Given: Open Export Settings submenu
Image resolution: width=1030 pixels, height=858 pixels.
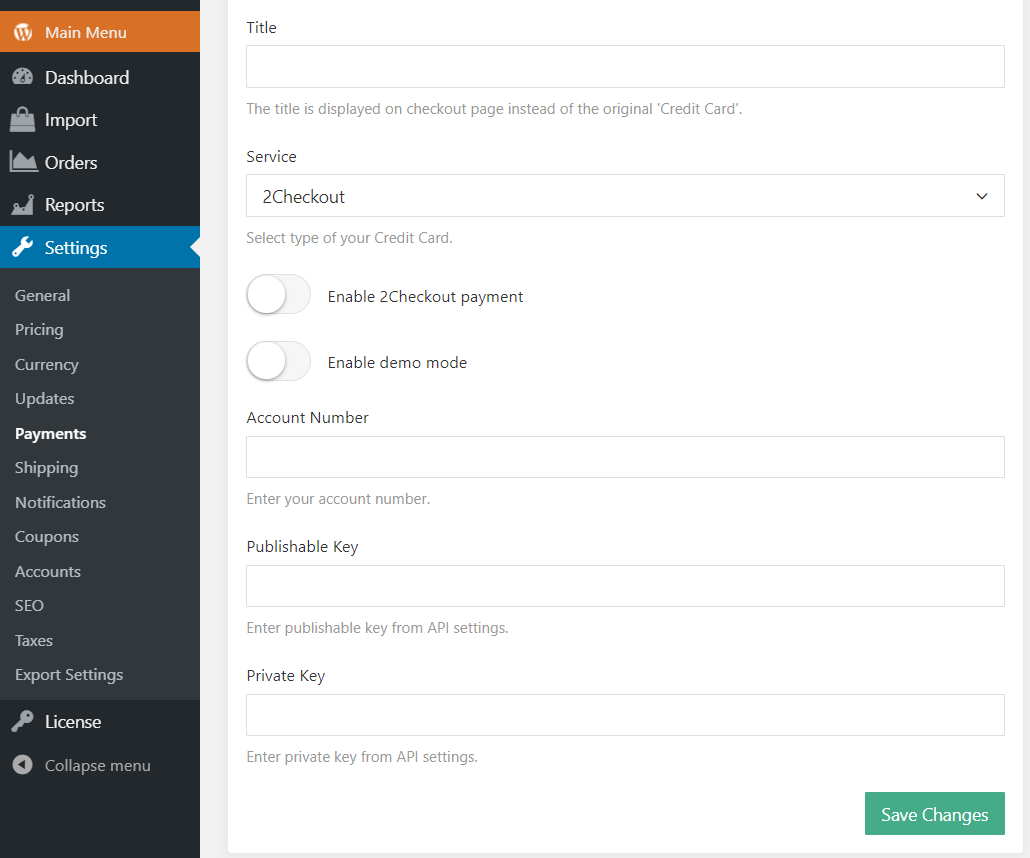Looking at the screenshot, I should coord(69,675).
